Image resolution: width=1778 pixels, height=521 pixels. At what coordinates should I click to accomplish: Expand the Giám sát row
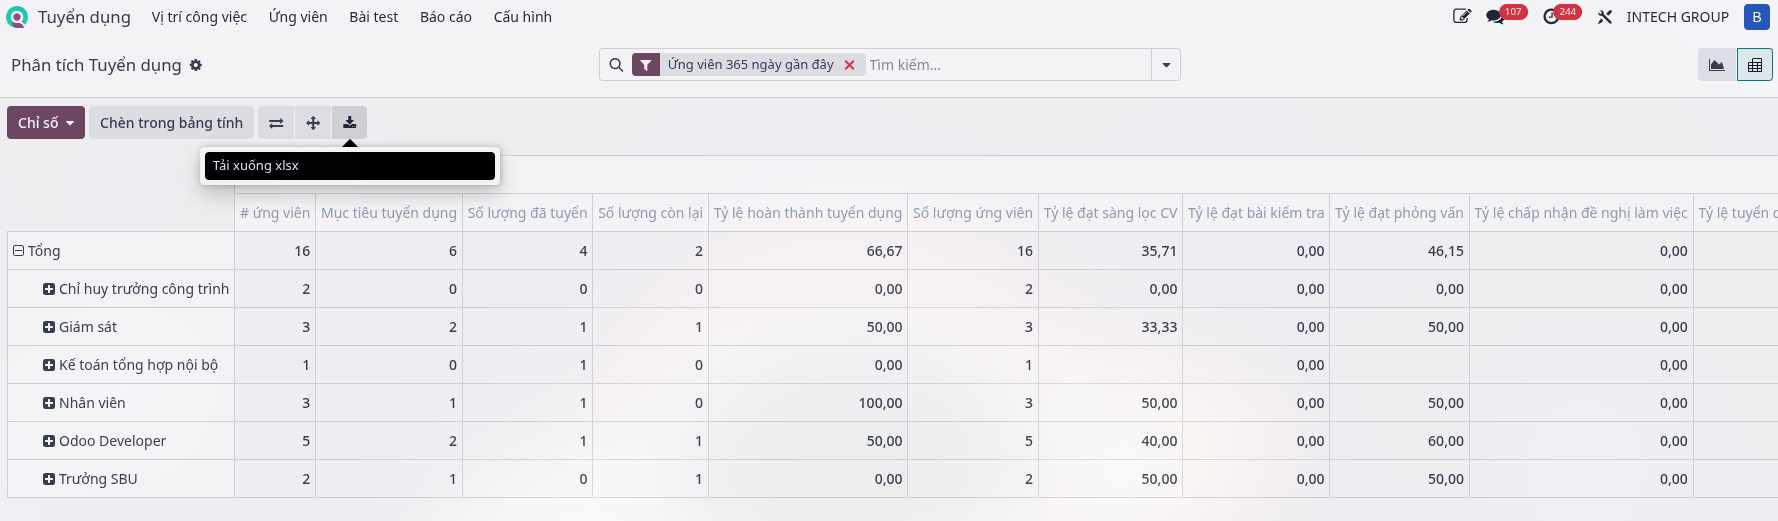pyautogui.click(x=49, y=327)
